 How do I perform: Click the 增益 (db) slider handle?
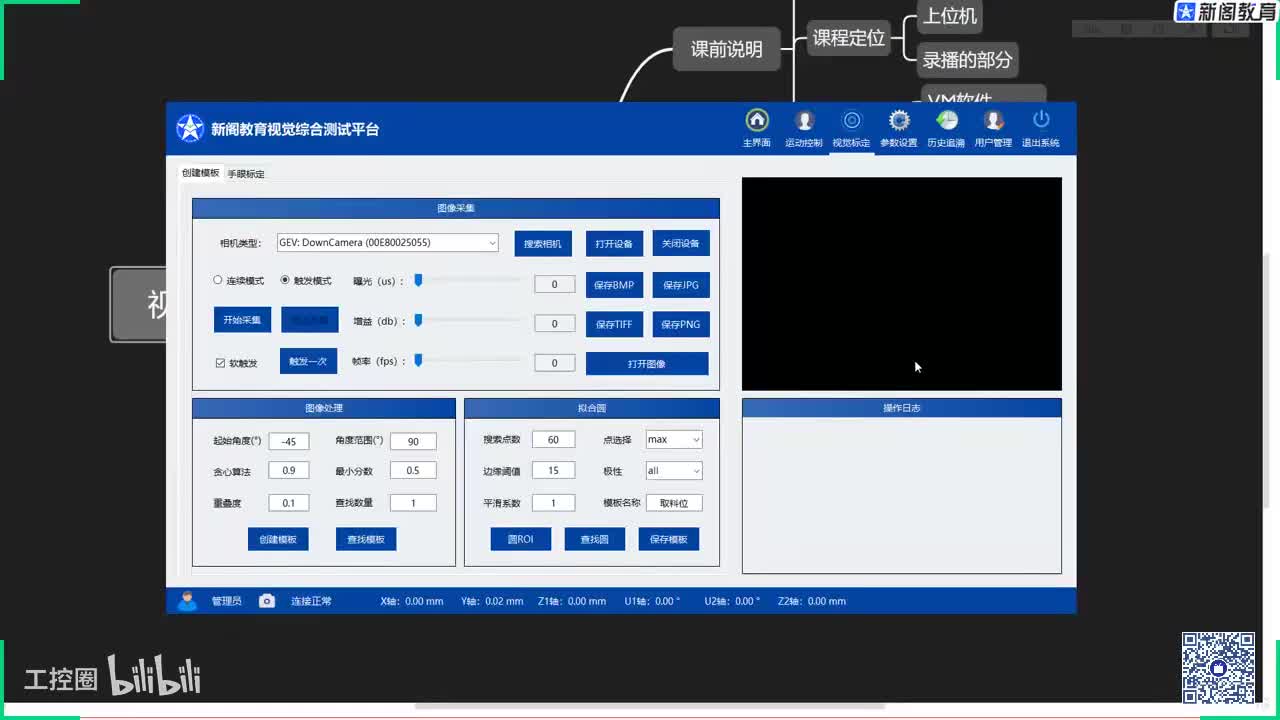419,320
